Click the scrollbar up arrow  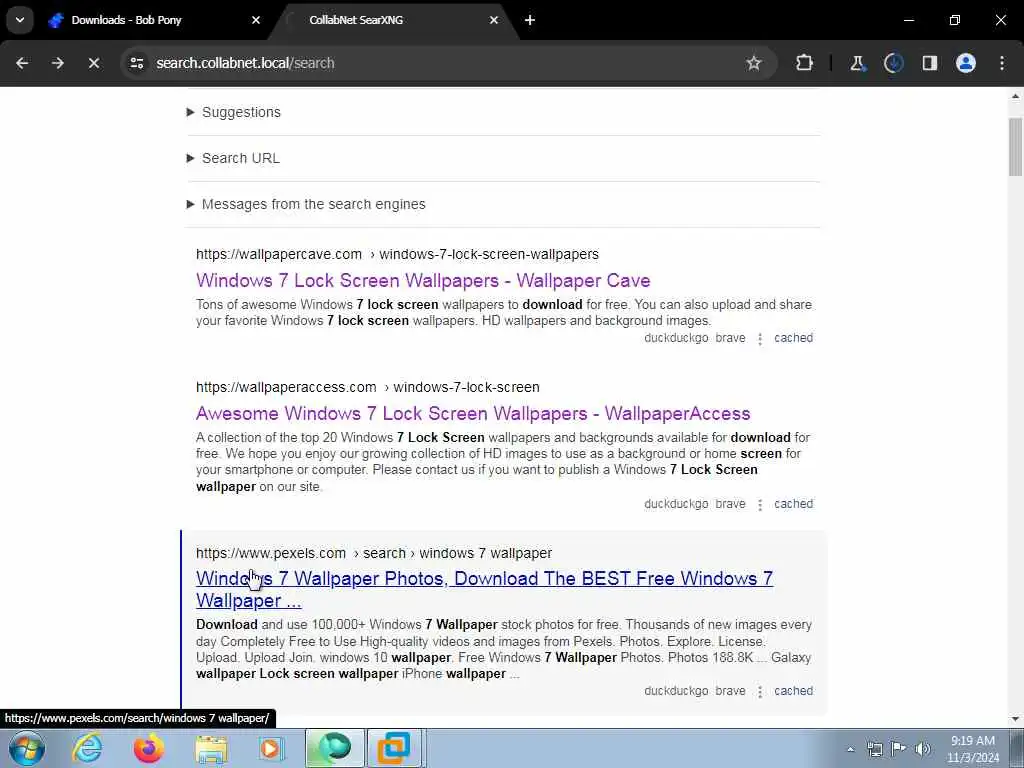click(1015, 96)
